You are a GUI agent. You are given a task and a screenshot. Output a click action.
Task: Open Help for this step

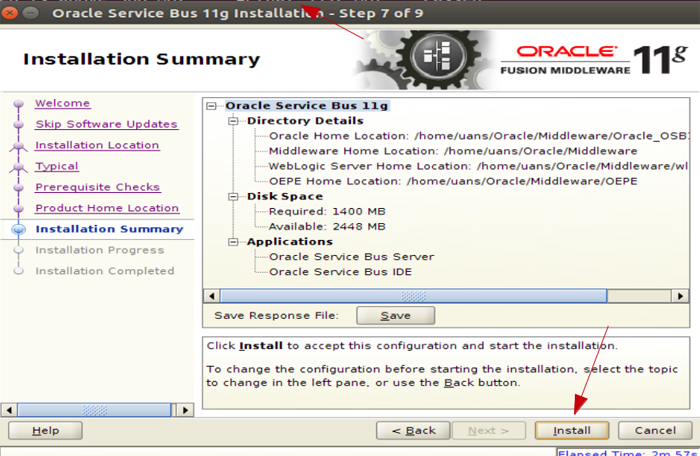tap(45, 431)
